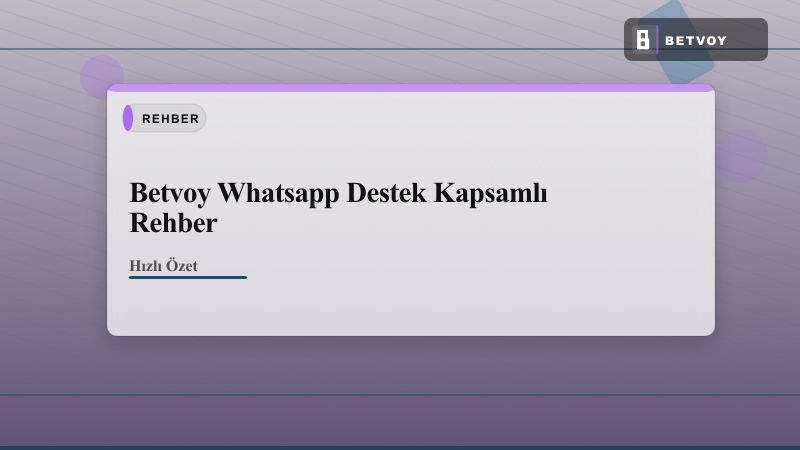Click the purple dot on the Rehber tag
Screen dimensions: 800x450
pyautogui.click(x=128, y=118)
